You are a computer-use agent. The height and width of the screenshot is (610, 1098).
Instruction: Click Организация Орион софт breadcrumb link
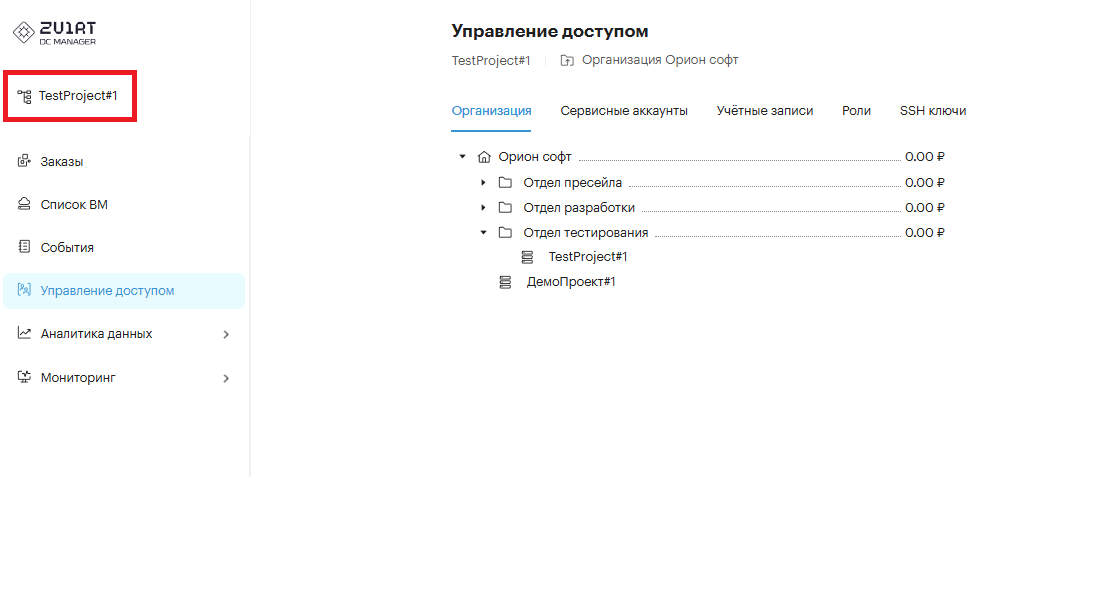(660, 60)
